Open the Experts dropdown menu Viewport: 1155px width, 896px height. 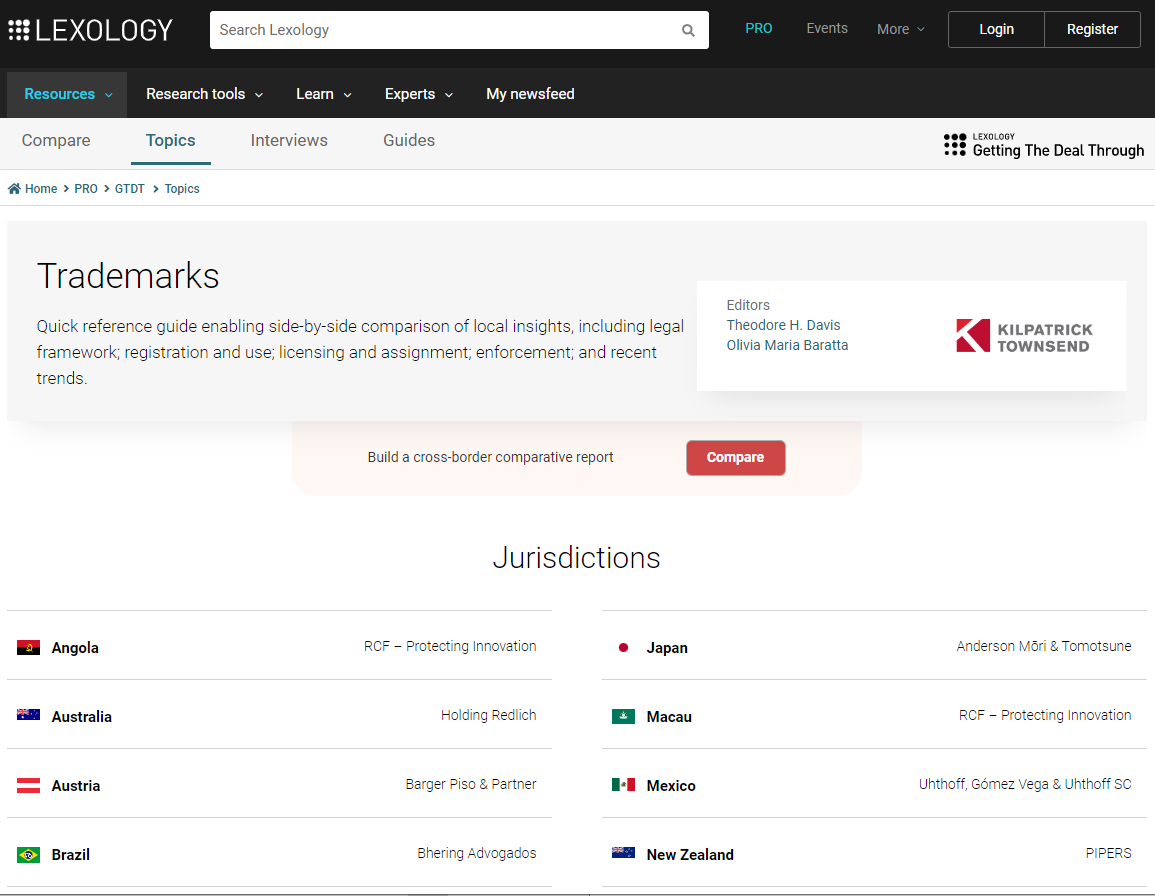coord(418,94)
